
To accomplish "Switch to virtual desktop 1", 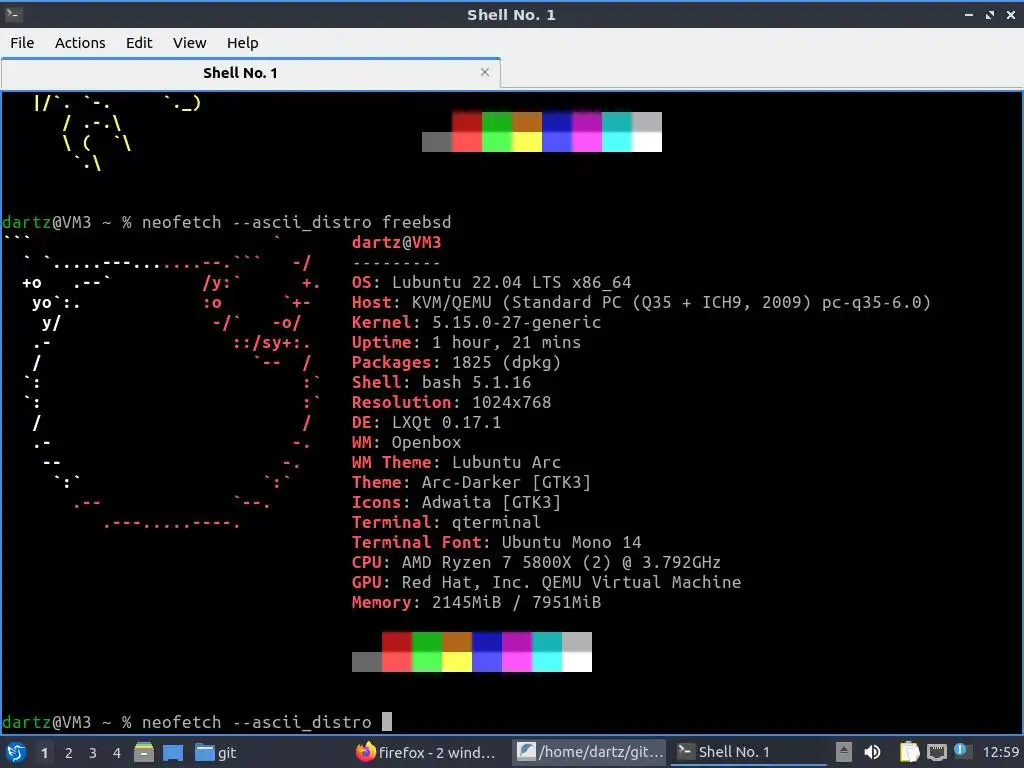I will [44, 753].
